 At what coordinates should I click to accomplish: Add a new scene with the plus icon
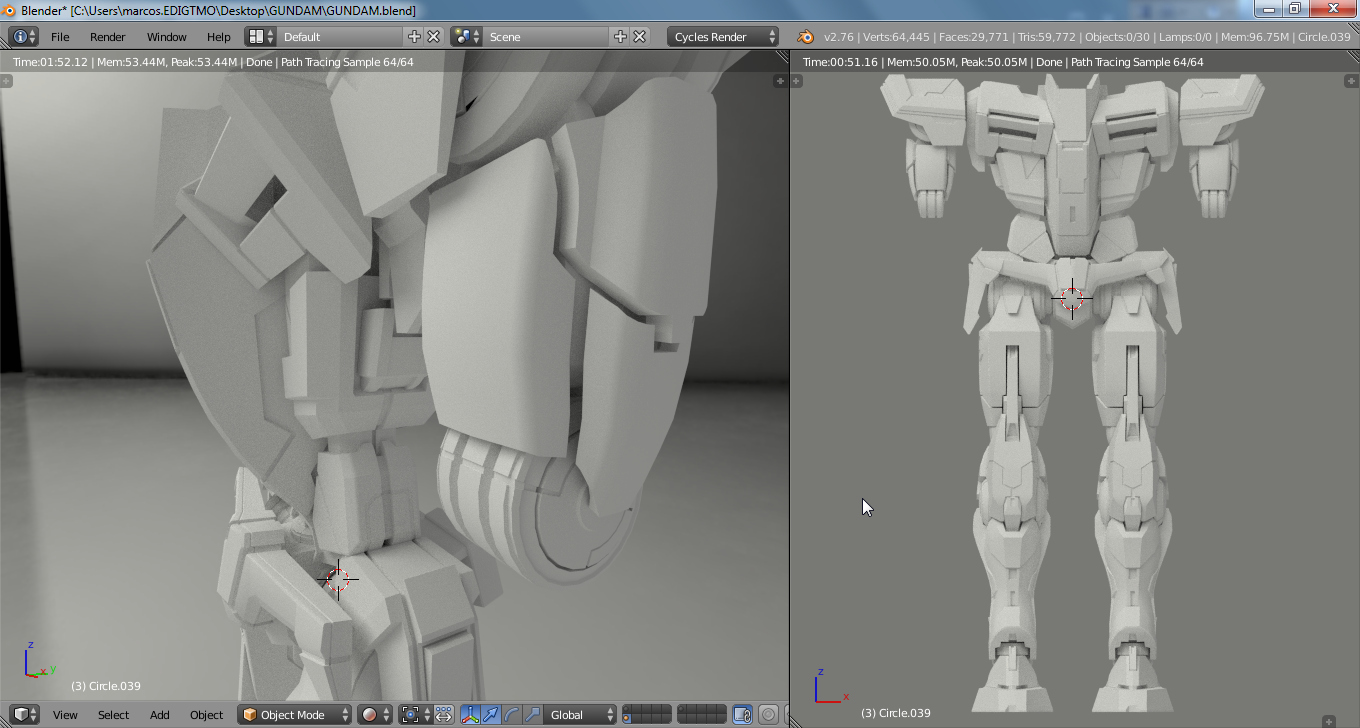620,37
